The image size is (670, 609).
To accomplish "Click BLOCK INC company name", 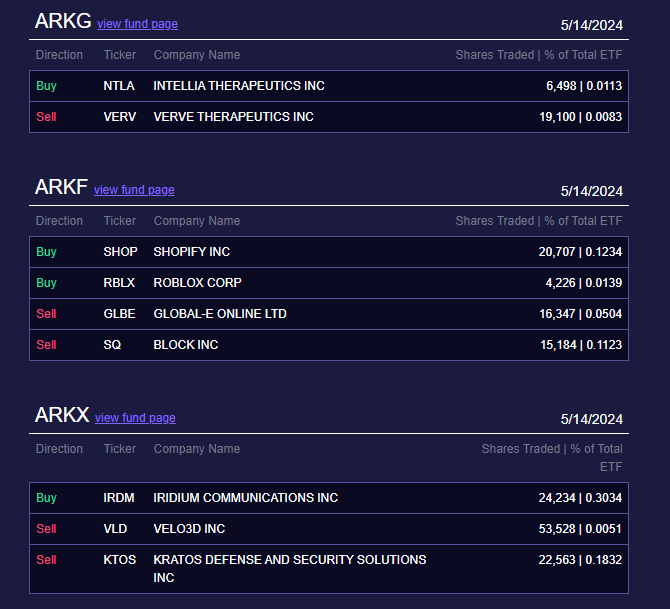I will 186,345.
